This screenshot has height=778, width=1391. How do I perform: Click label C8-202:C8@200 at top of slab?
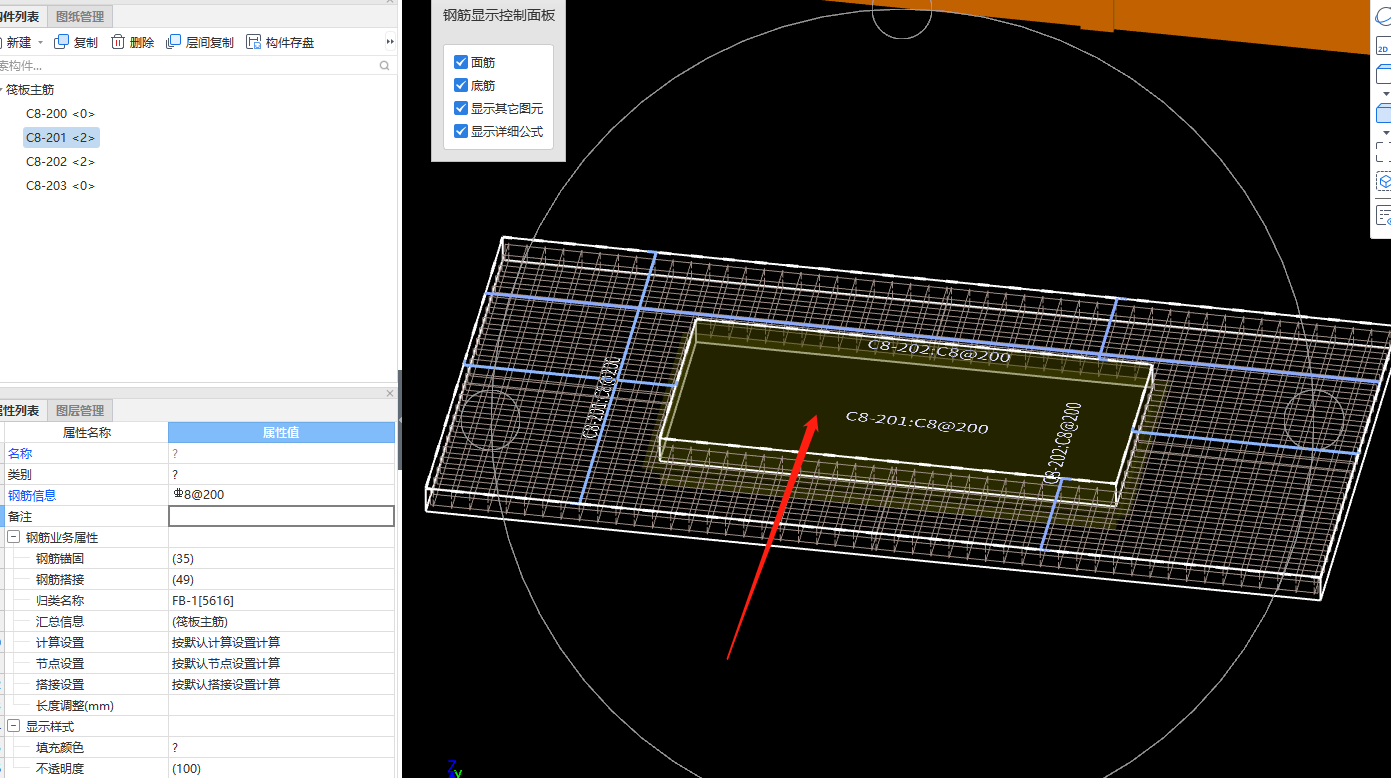click(938, 350)
